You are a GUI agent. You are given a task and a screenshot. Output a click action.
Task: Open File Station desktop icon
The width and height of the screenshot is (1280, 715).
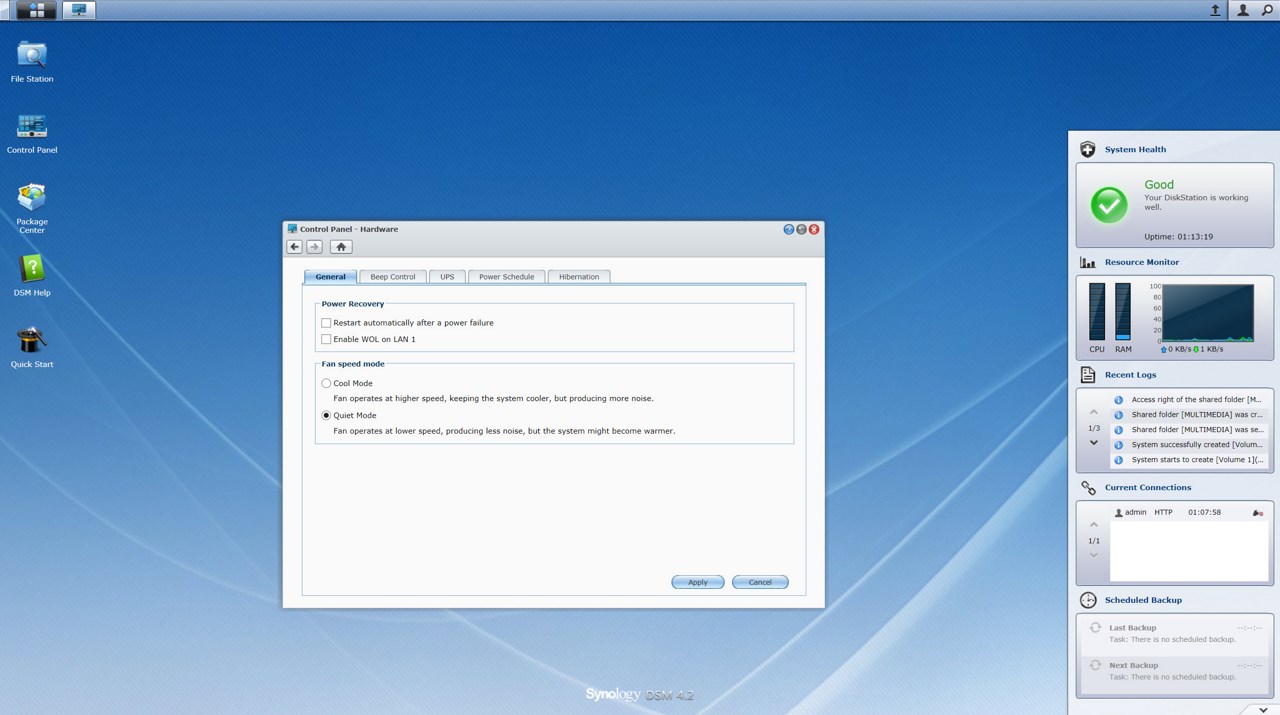point(32,62)
